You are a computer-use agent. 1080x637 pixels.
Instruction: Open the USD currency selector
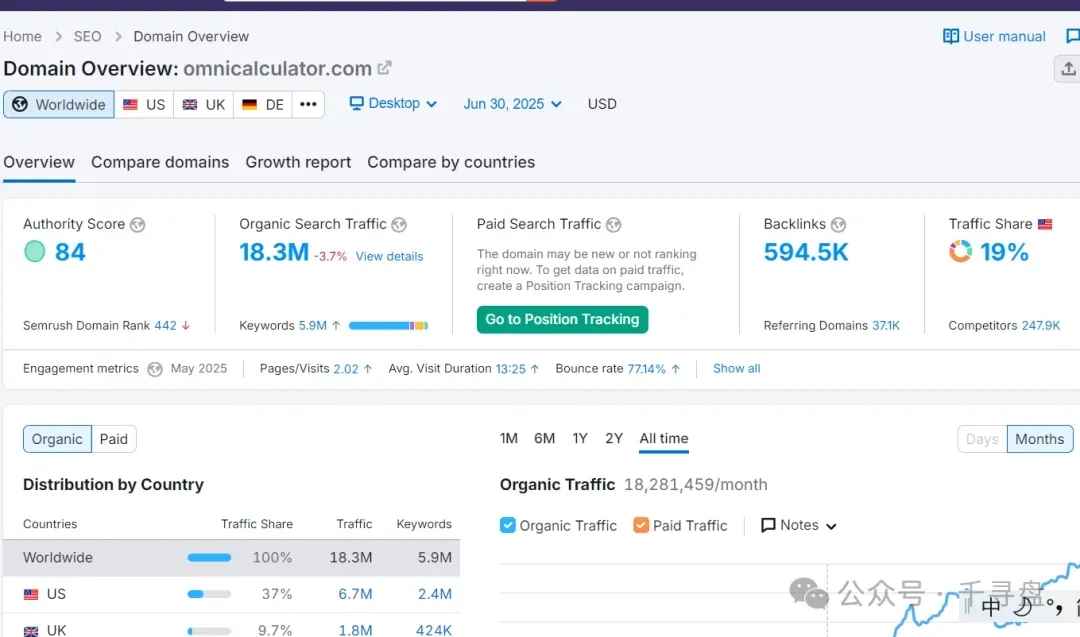coord(602,104)
